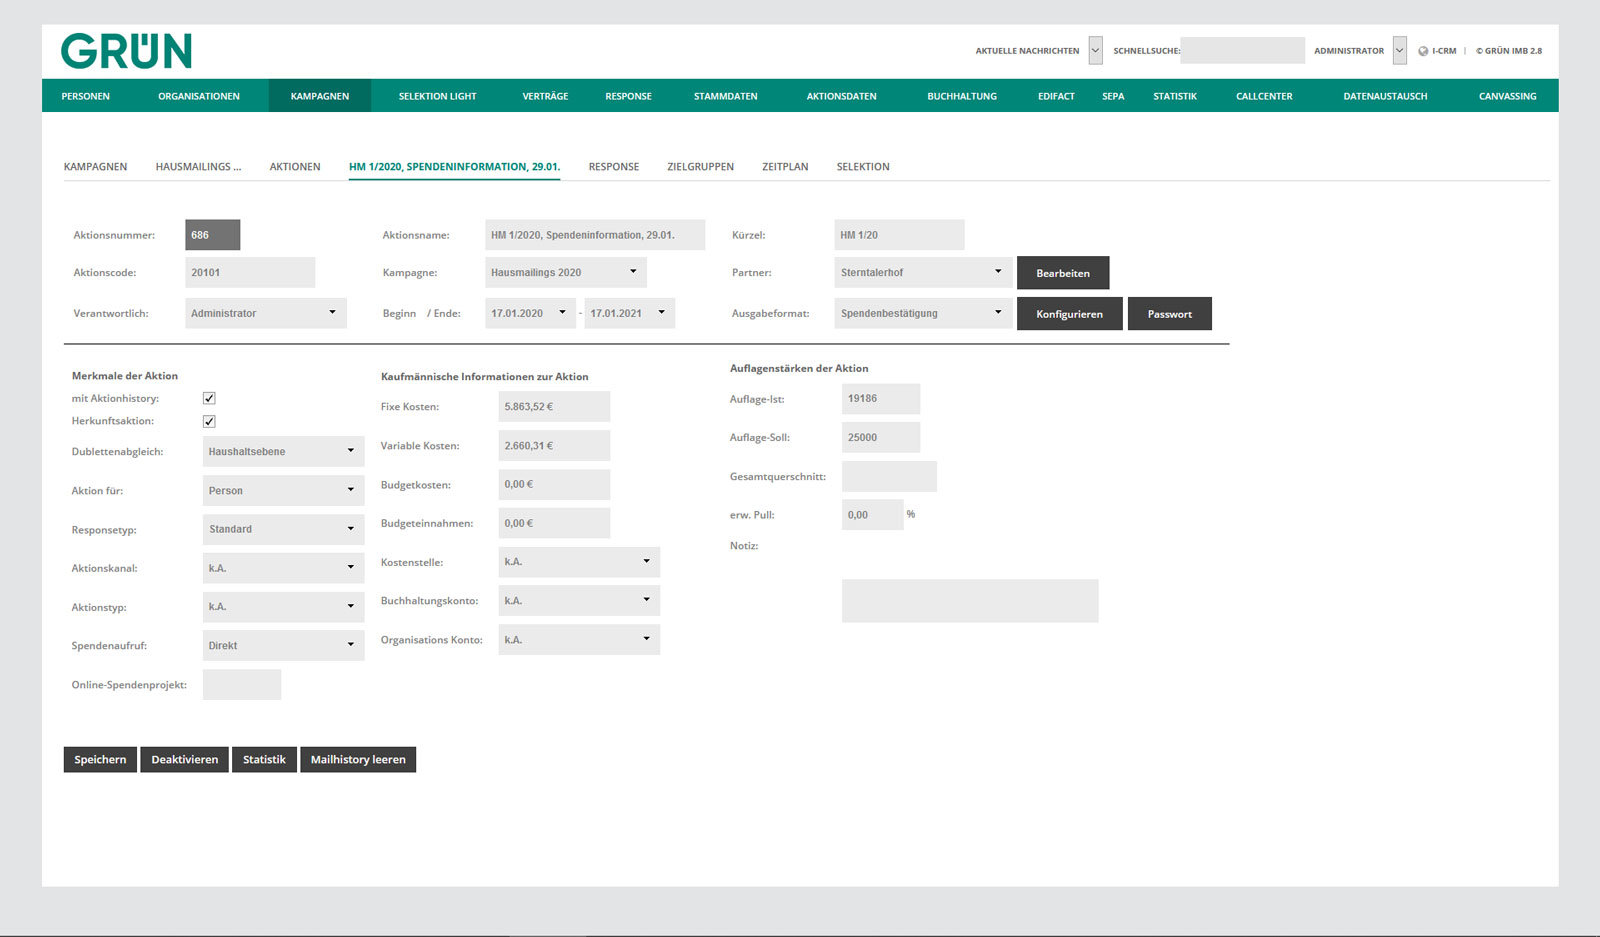Switch to the Zeitplan tab
Screen dimensions: 1600x937
tap(785, 167)
